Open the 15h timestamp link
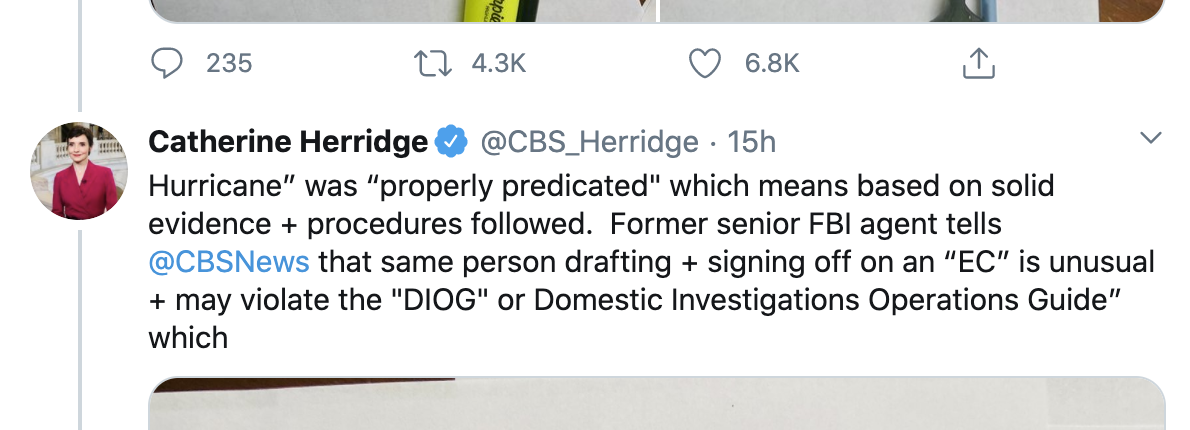 (x=751, y=142)
